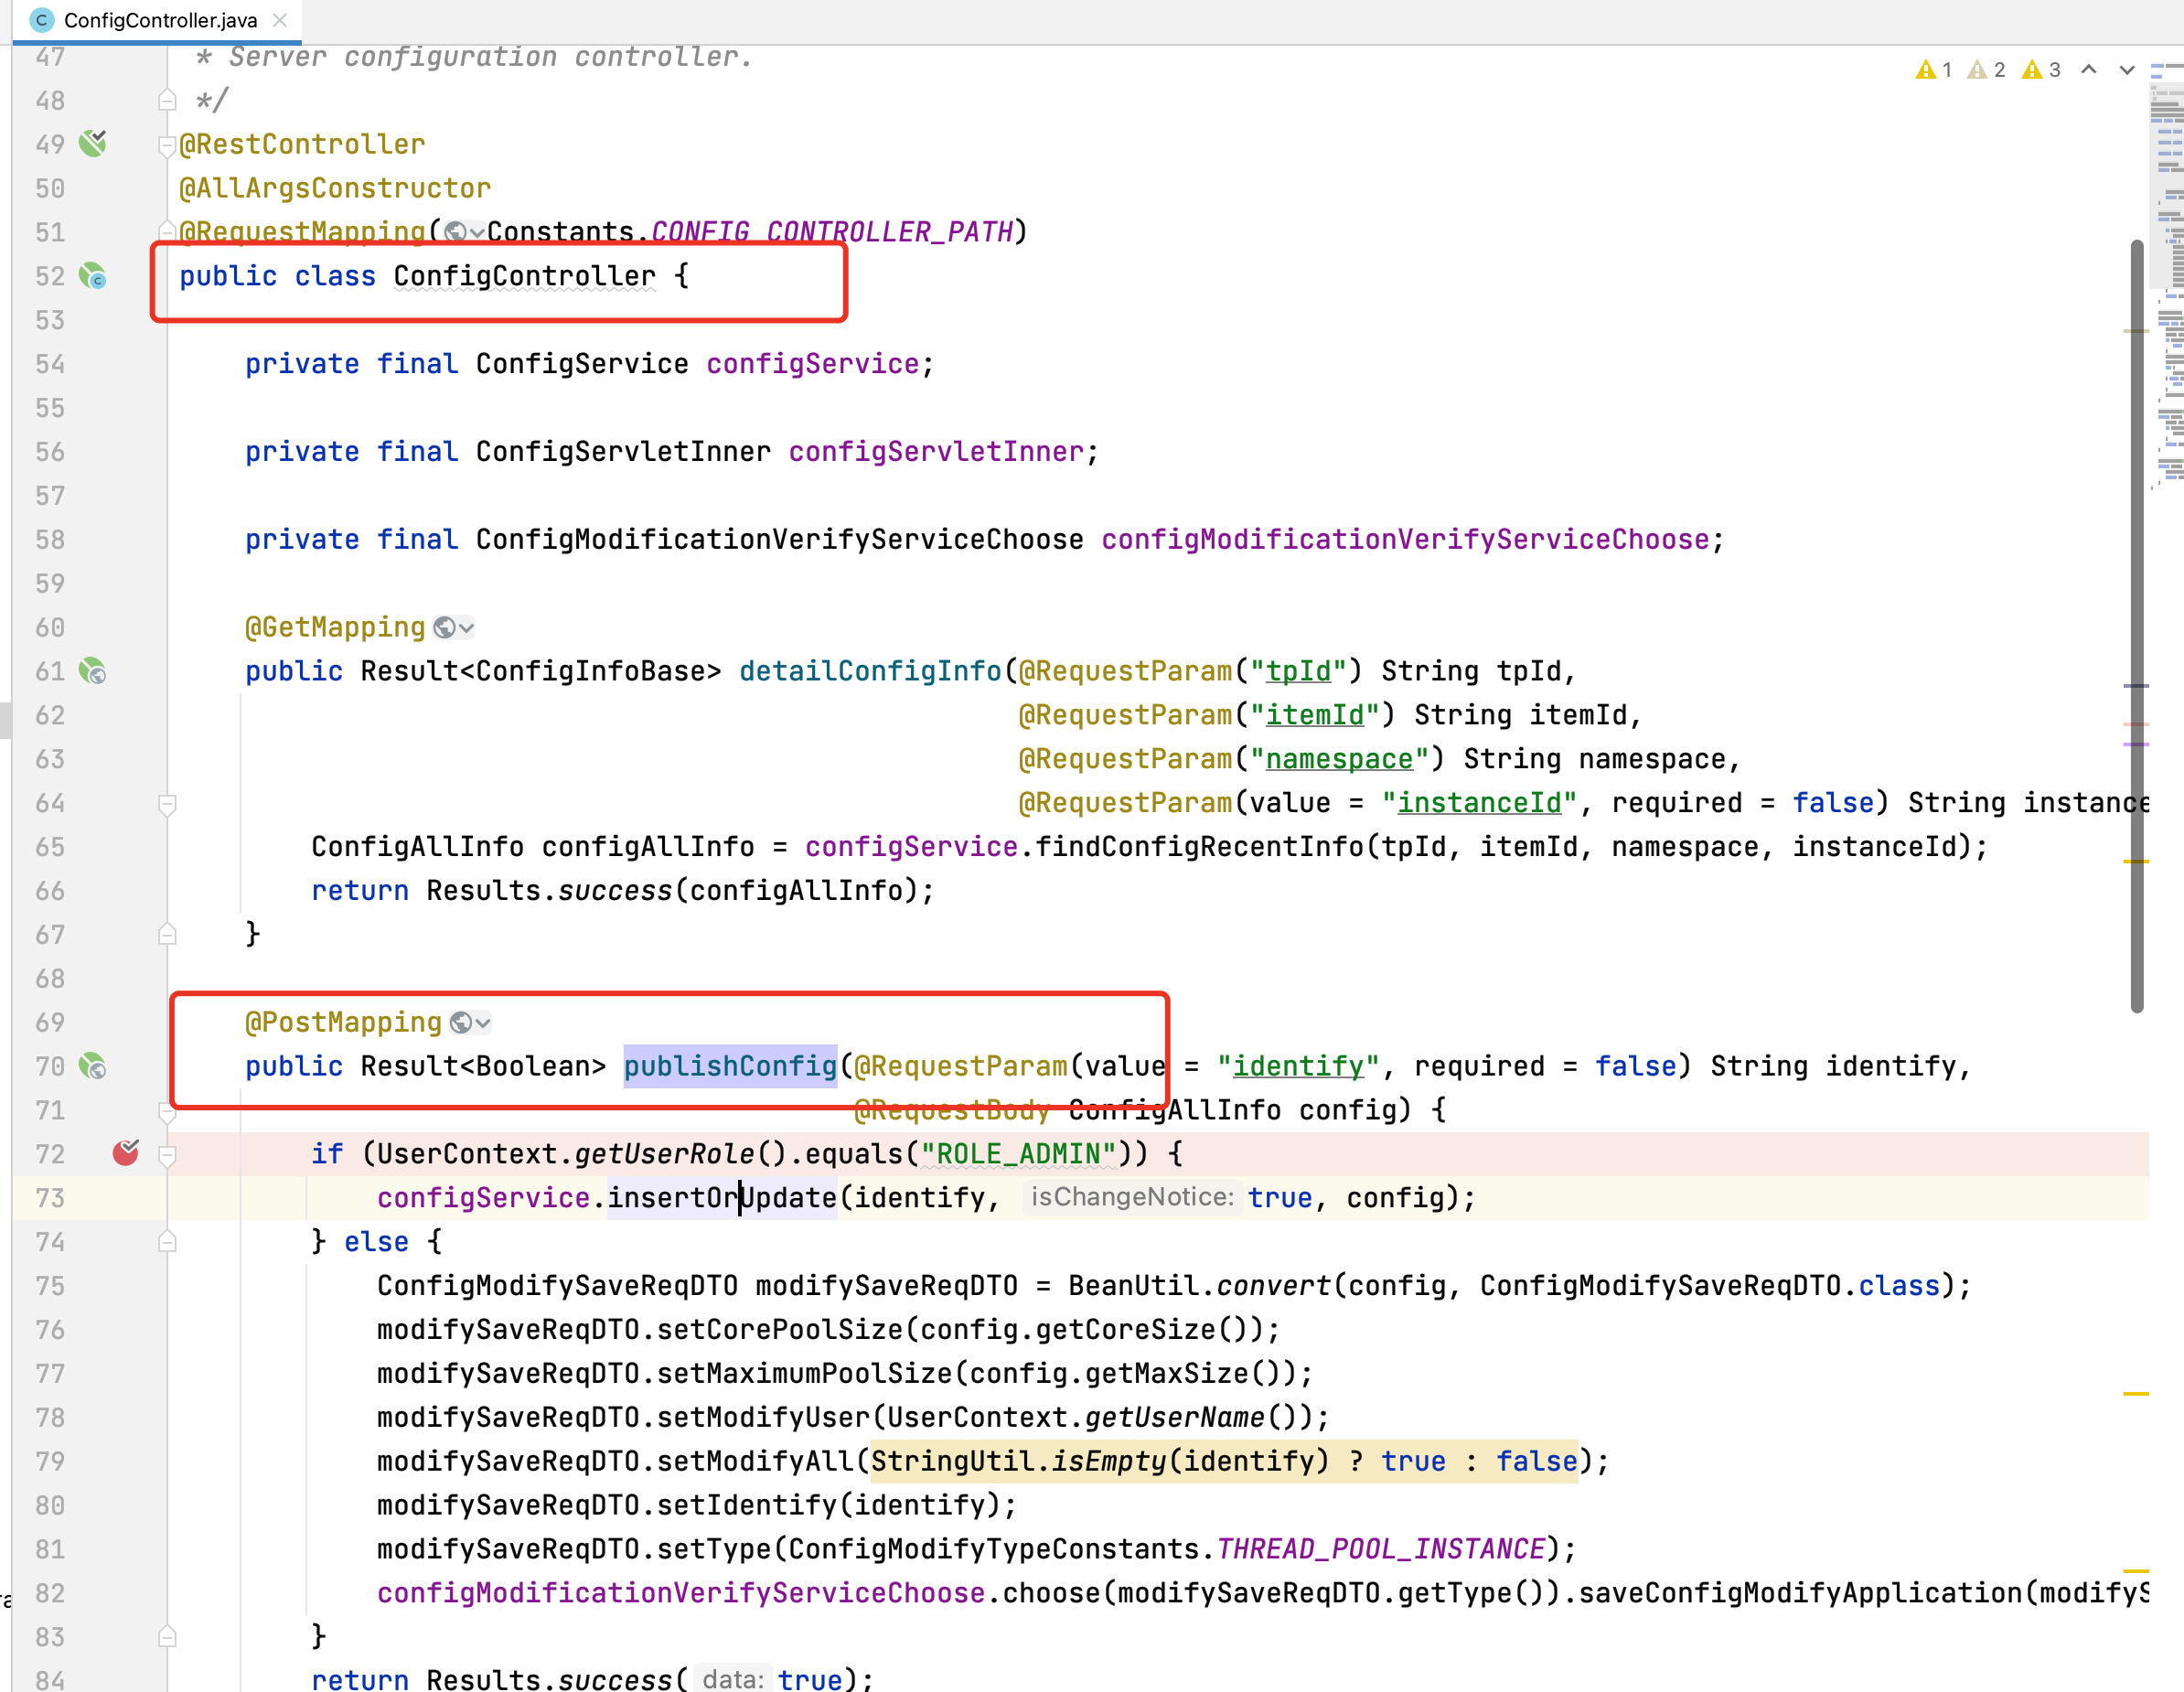Image resolution: width=2184 pixels, height=1692 pixels.
Task: Collapse the fold marker on line 67
Action: click(167, 935)
